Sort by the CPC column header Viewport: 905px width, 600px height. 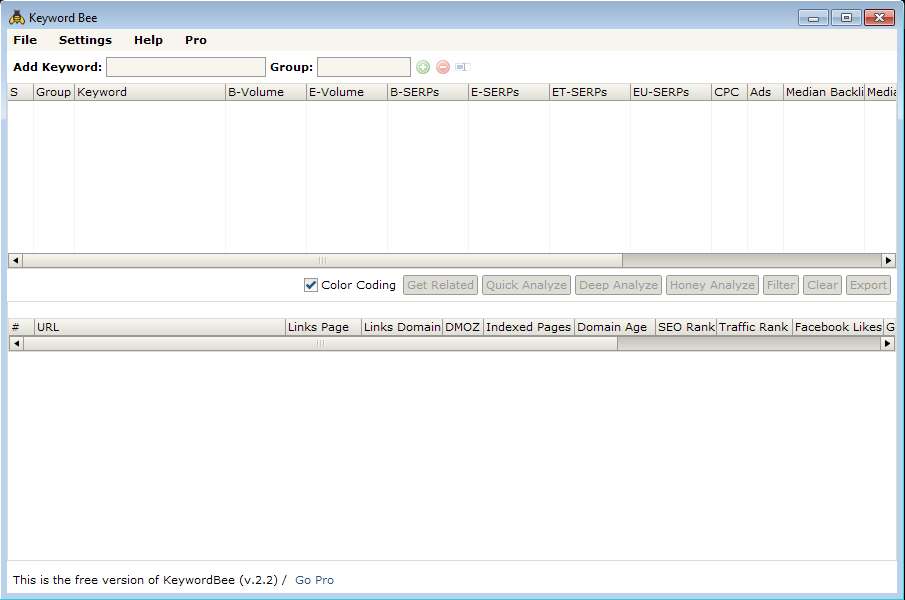click(x=730, y=92)
